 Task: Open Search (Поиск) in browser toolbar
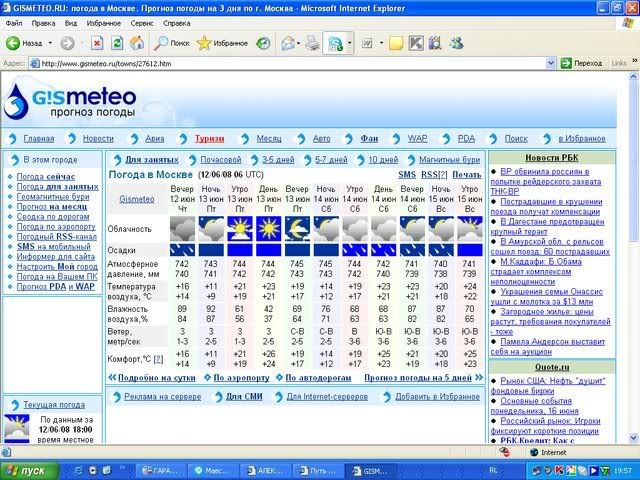[171, 43]
